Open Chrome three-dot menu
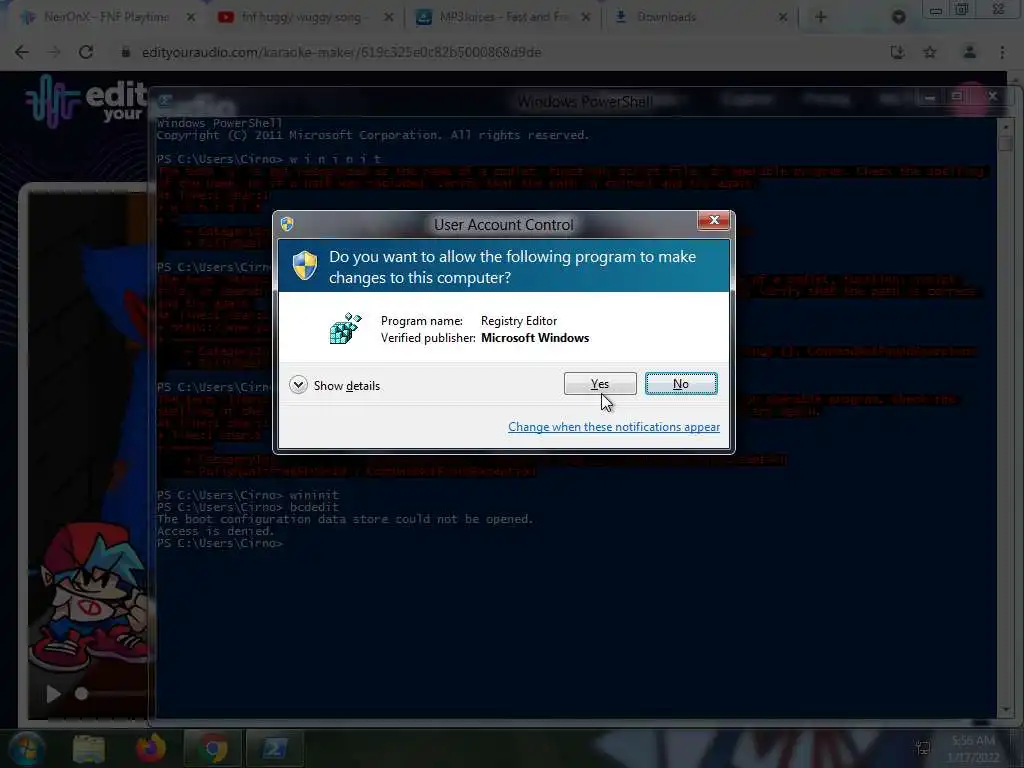The width and height of the screenshot is (1024, 768). click(1002, 52)
